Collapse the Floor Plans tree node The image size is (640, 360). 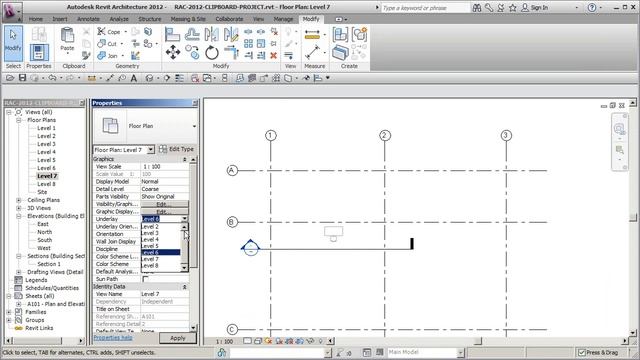point(19,120)
